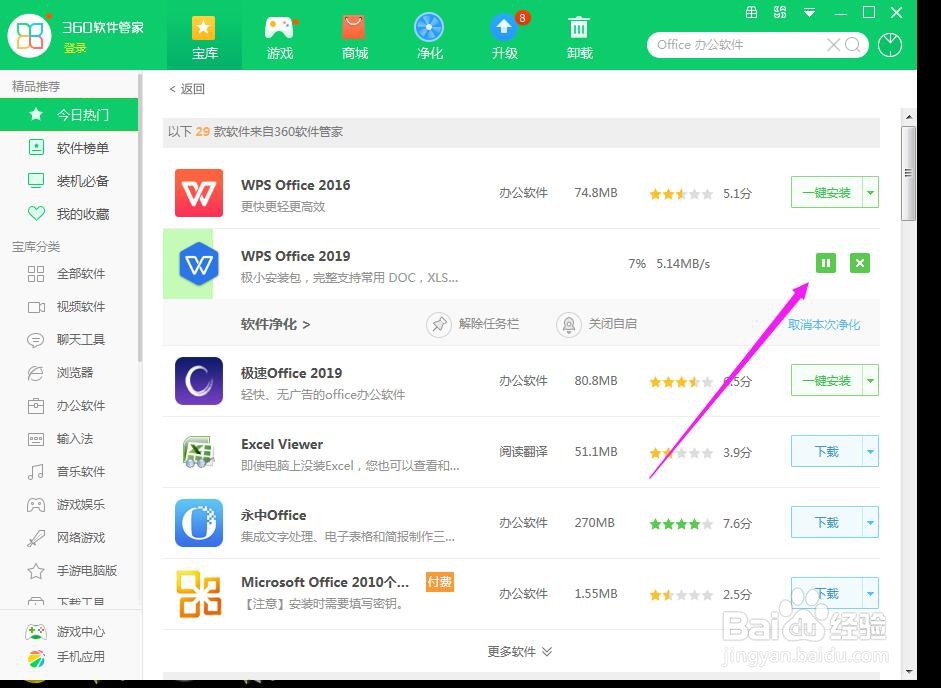Expand download options for Microsoft Office 2010
941x688 pixels.
[871, 593]
